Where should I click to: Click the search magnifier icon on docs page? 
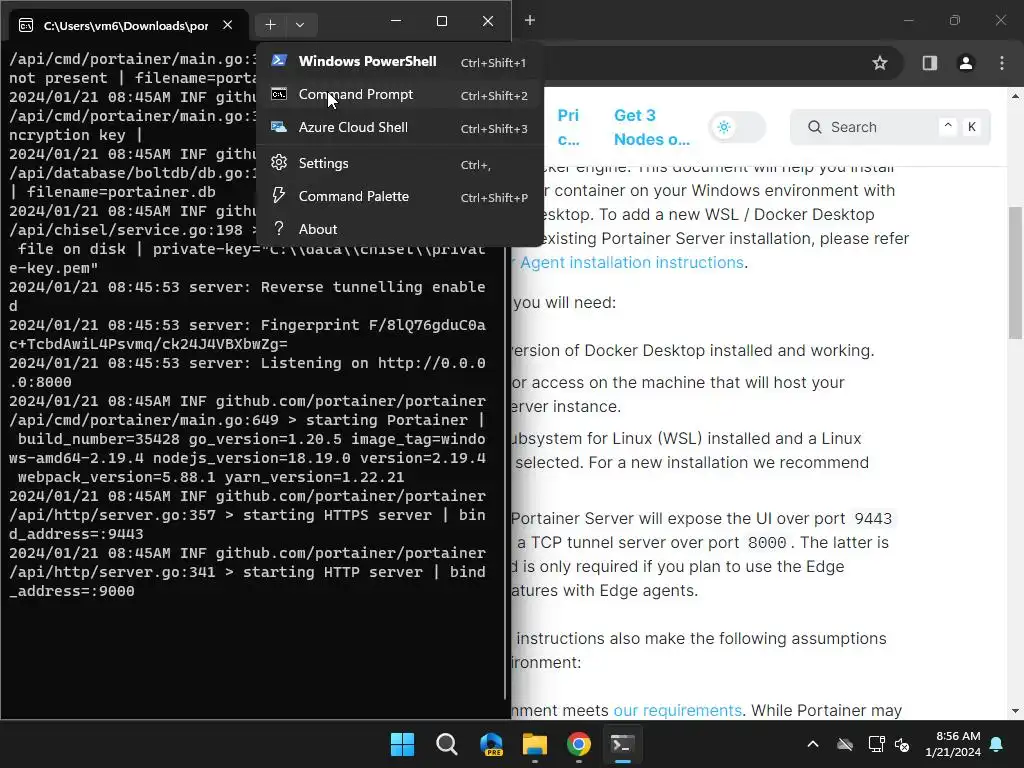pyautogui.click(x=814, y=127)
